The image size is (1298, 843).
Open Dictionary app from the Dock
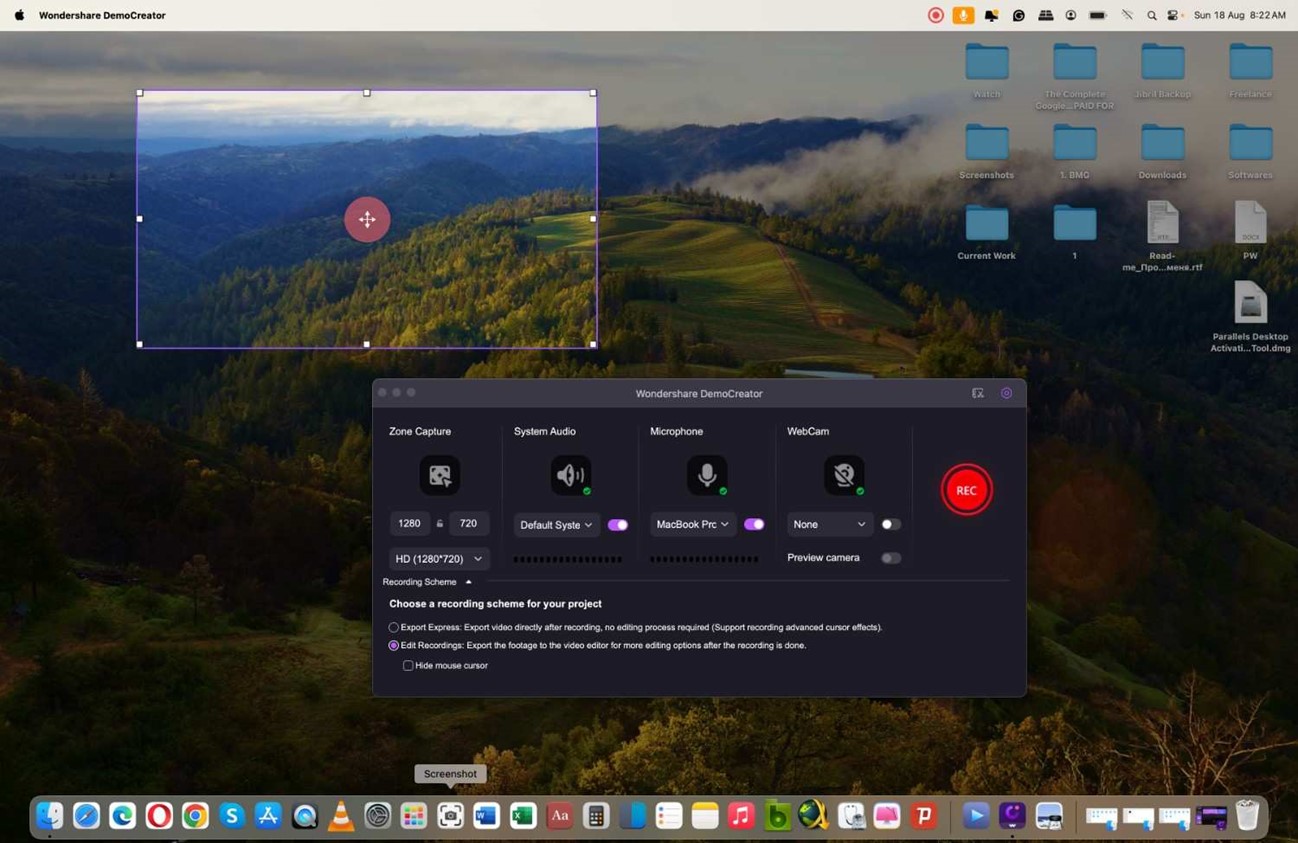tap(559, 816)
